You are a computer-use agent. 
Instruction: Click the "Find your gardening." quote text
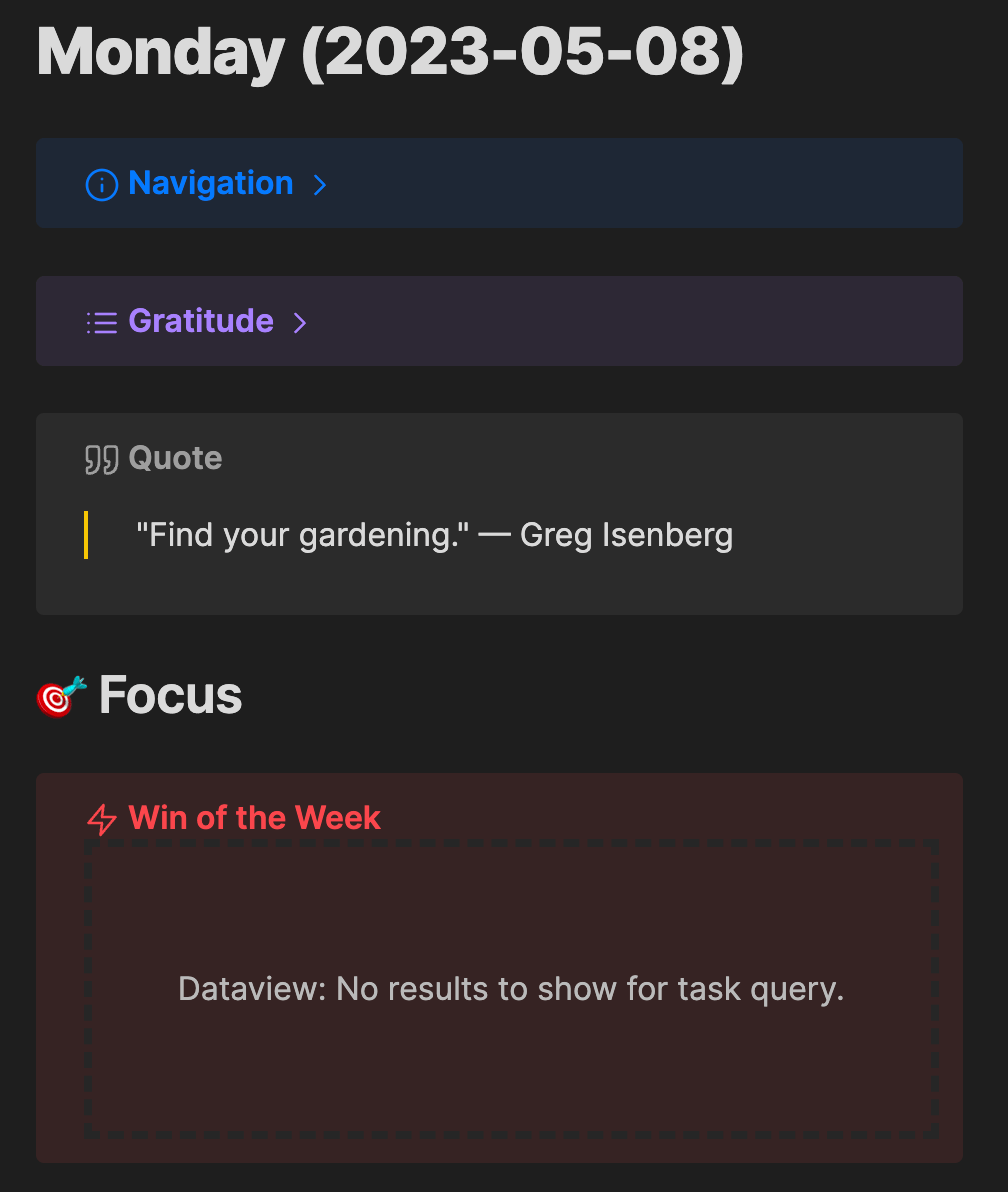(303, 535)
